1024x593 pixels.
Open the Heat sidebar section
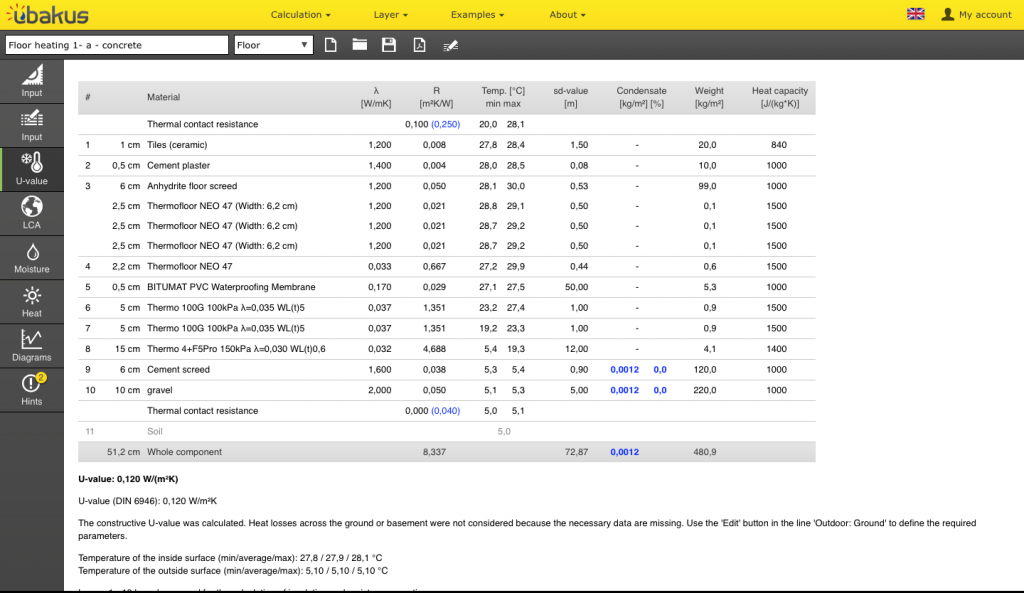(x=32, y=301)
